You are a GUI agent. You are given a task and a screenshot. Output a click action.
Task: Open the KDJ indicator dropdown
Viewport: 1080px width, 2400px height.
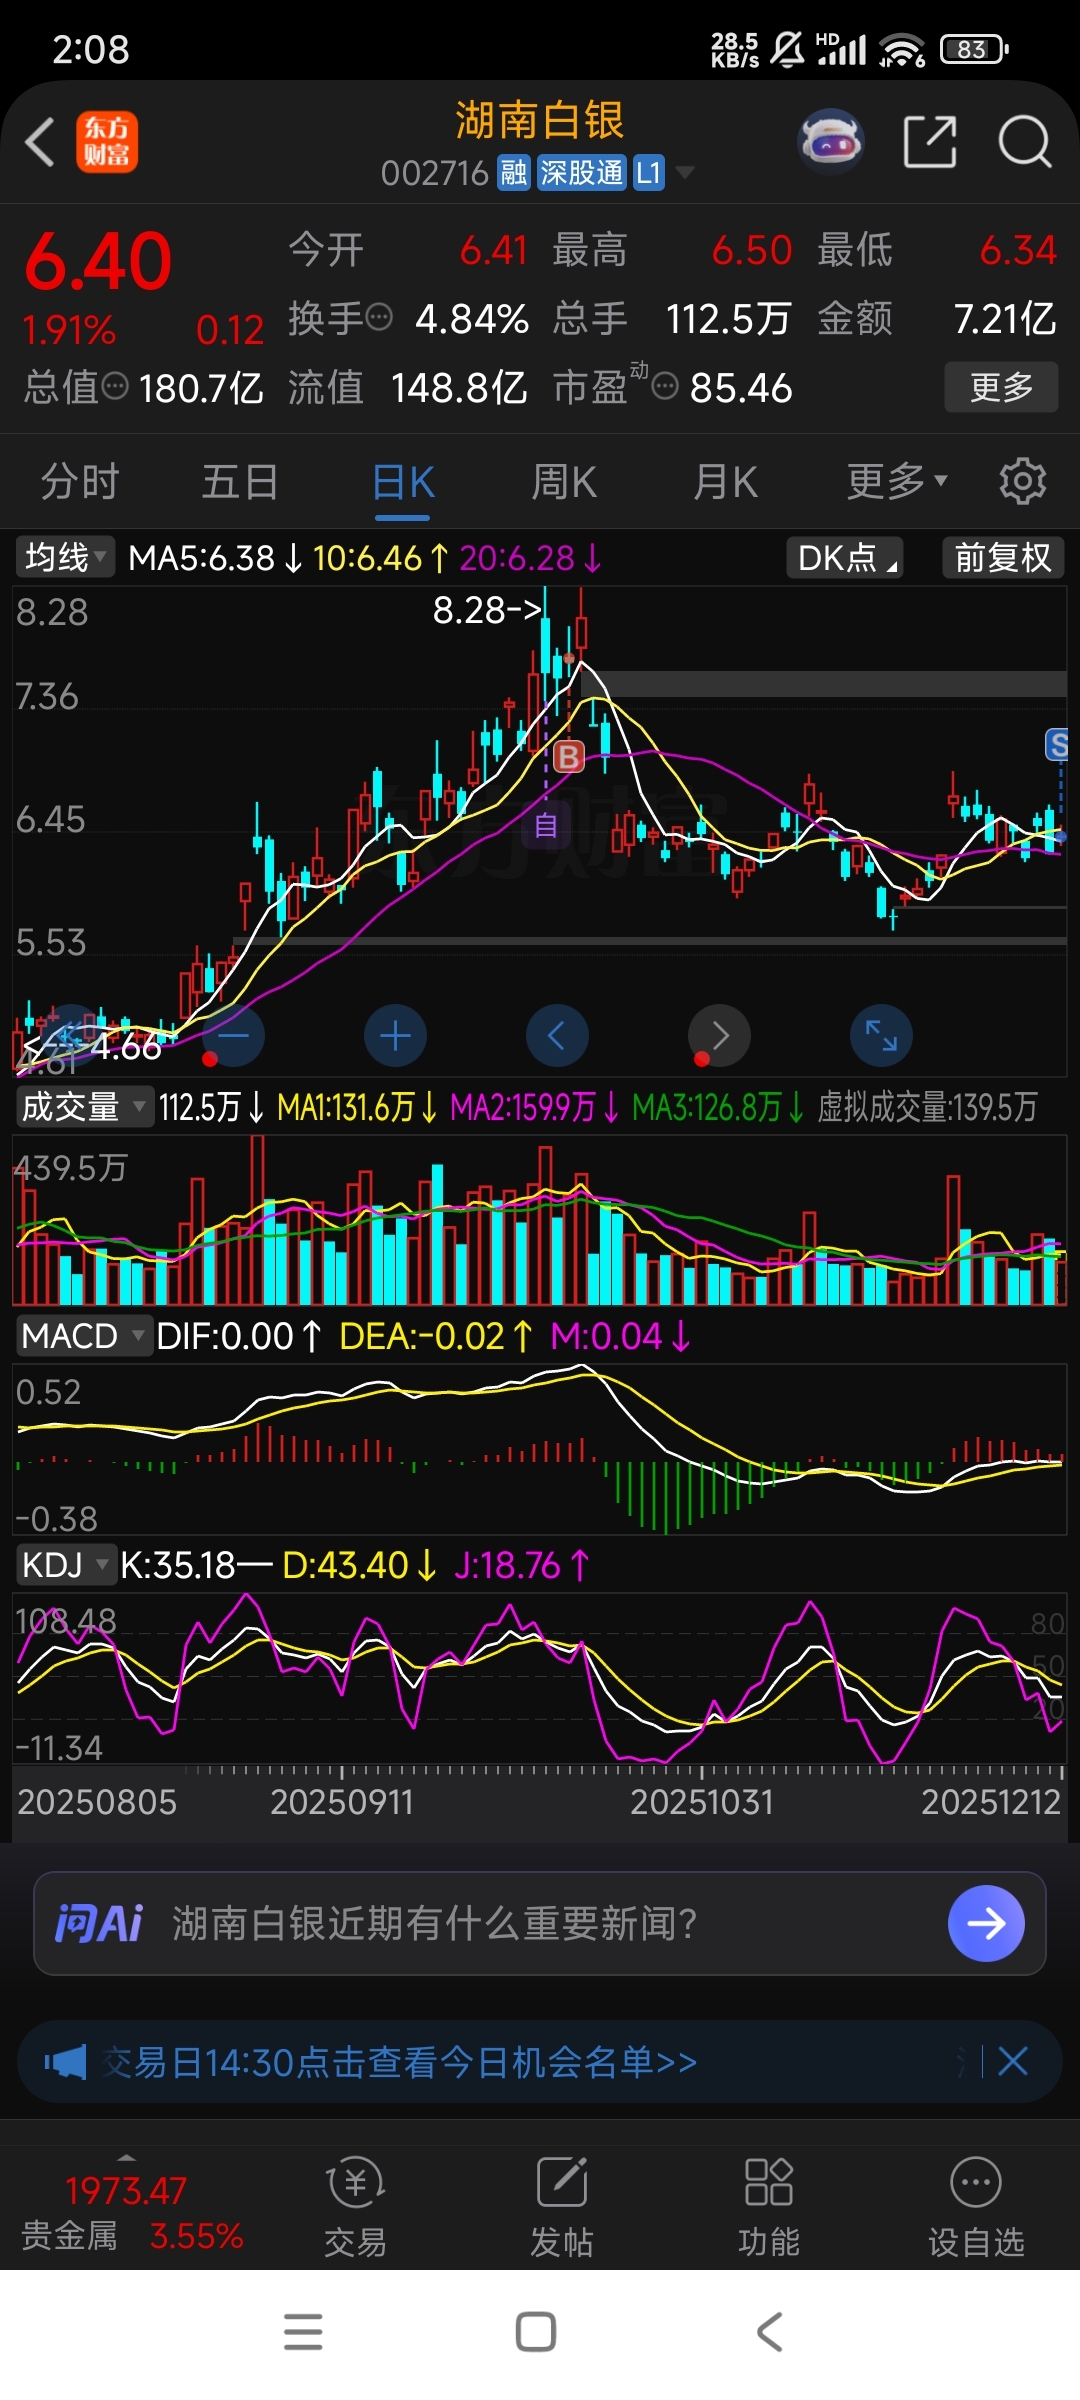tap(65, 1565)
